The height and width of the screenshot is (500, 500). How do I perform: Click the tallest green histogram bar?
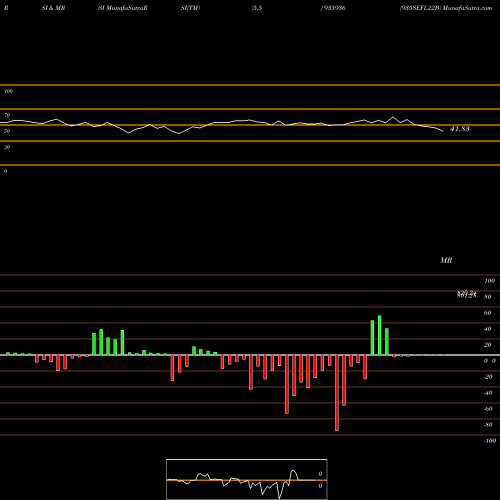(380, 335)
